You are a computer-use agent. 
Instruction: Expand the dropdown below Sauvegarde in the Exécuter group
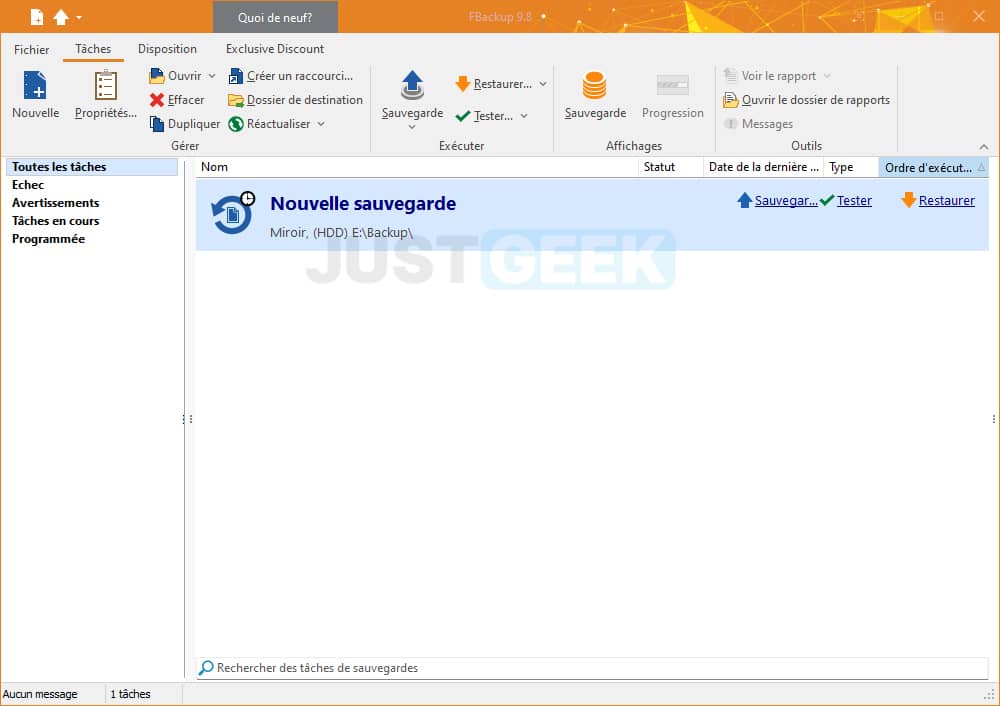[x=412, y=127]
